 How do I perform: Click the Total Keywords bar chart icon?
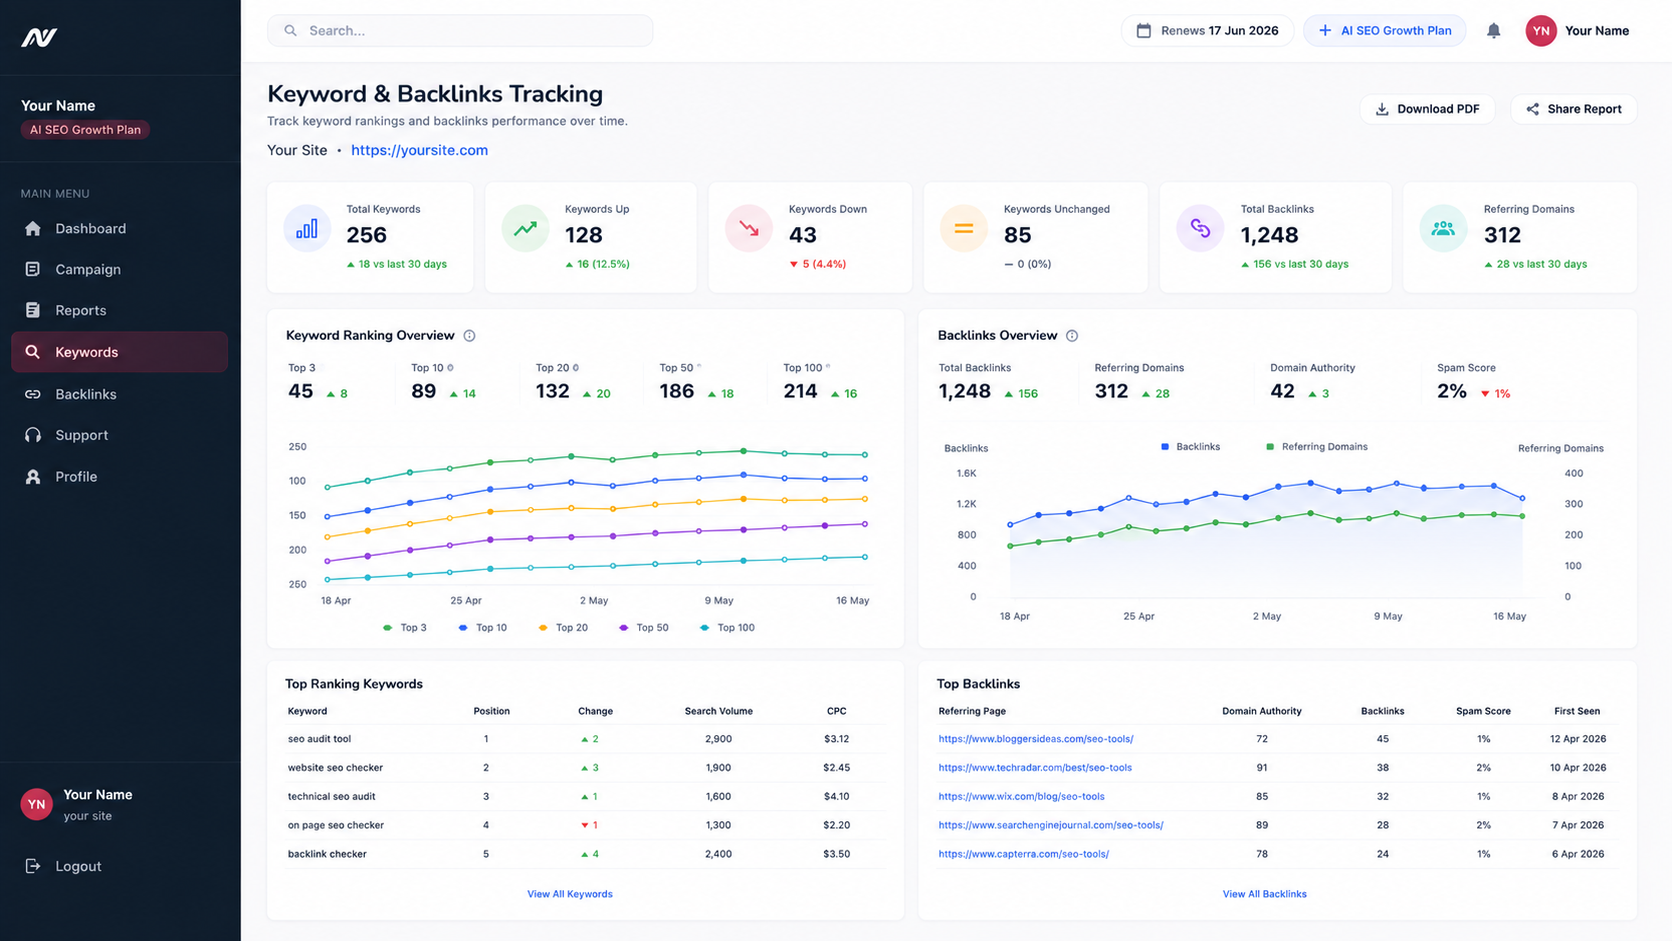tap(307, 228)
